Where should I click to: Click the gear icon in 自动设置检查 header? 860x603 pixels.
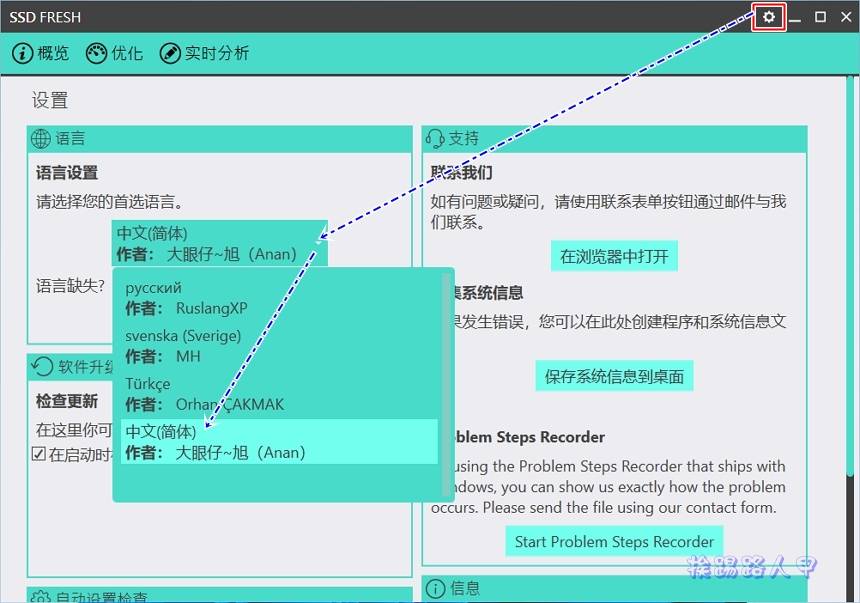(x=41, y=597)
